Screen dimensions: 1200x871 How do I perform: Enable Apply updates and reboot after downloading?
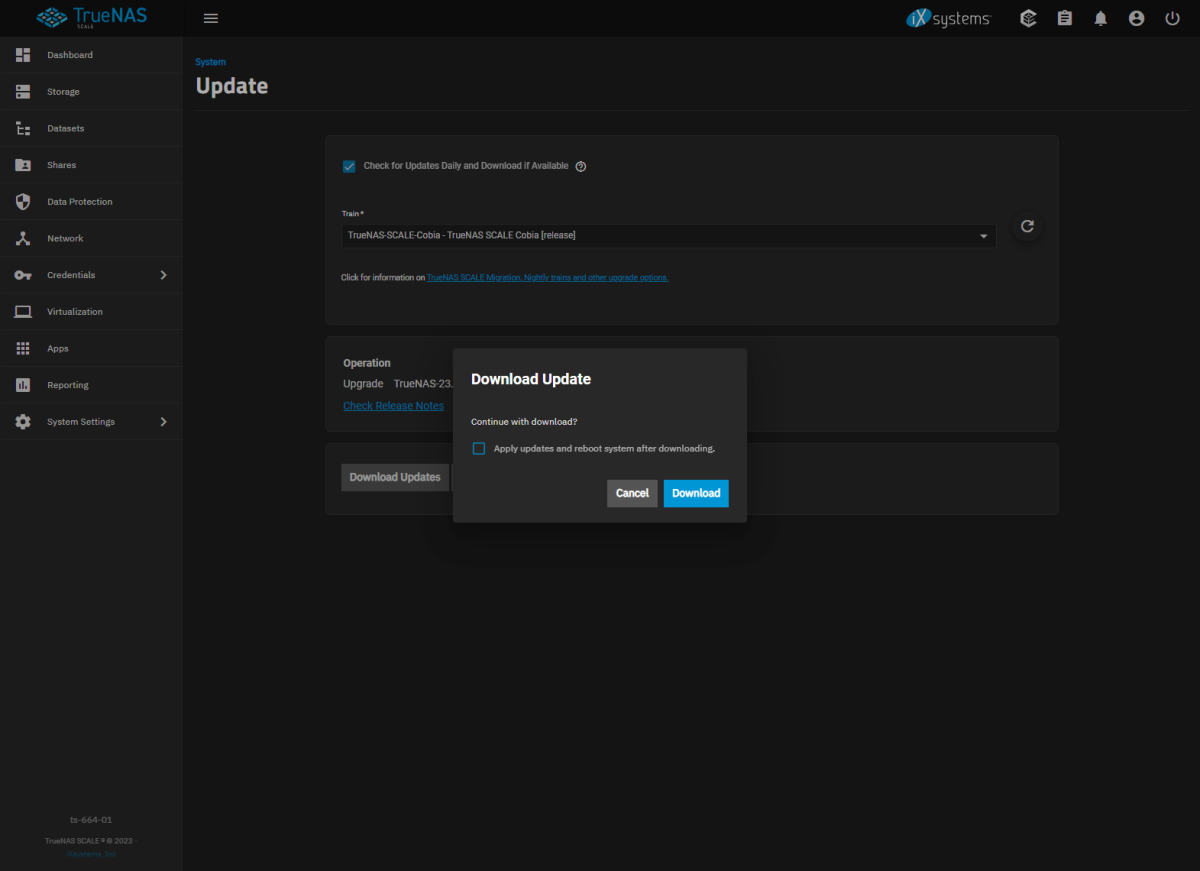pos(479,449)
